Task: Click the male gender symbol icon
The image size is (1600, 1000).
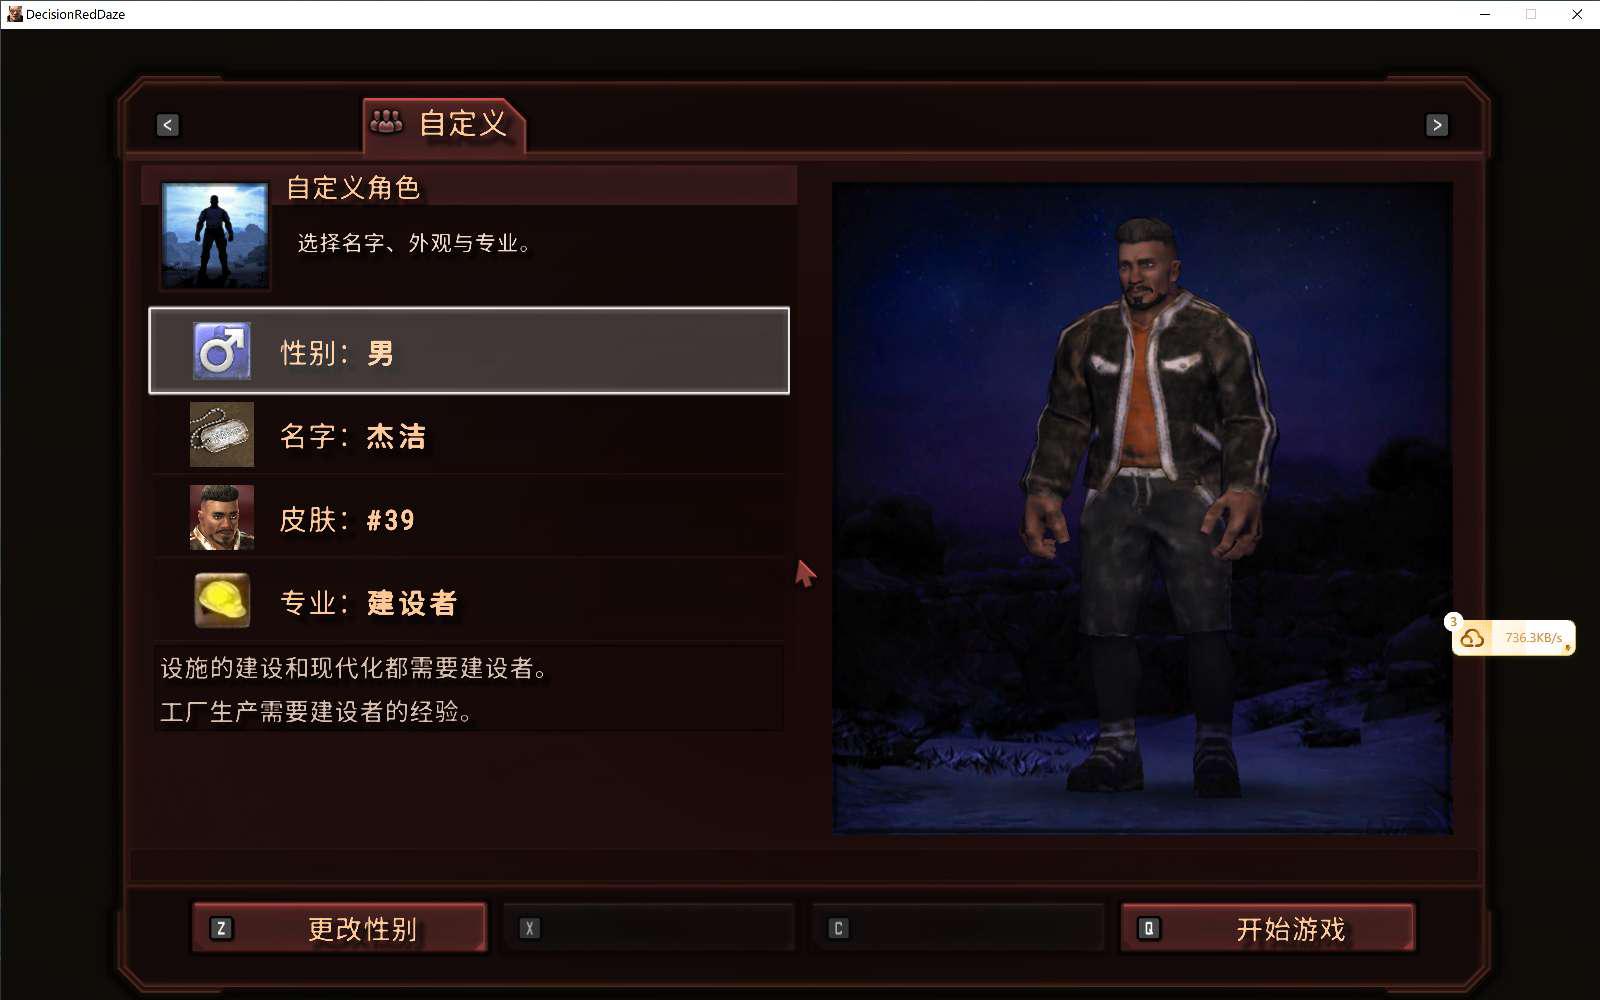Action: coord(221,351)
